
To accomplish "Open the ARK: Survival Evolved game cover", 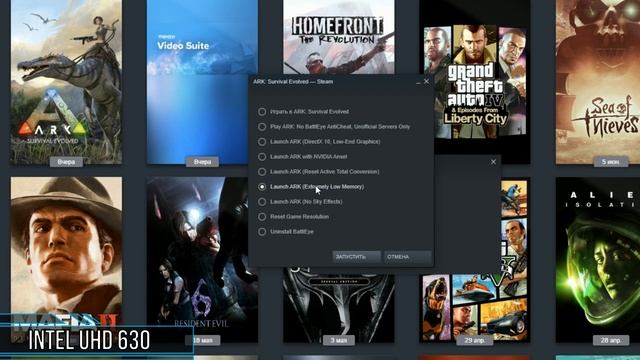I will [x=66, y=82].
